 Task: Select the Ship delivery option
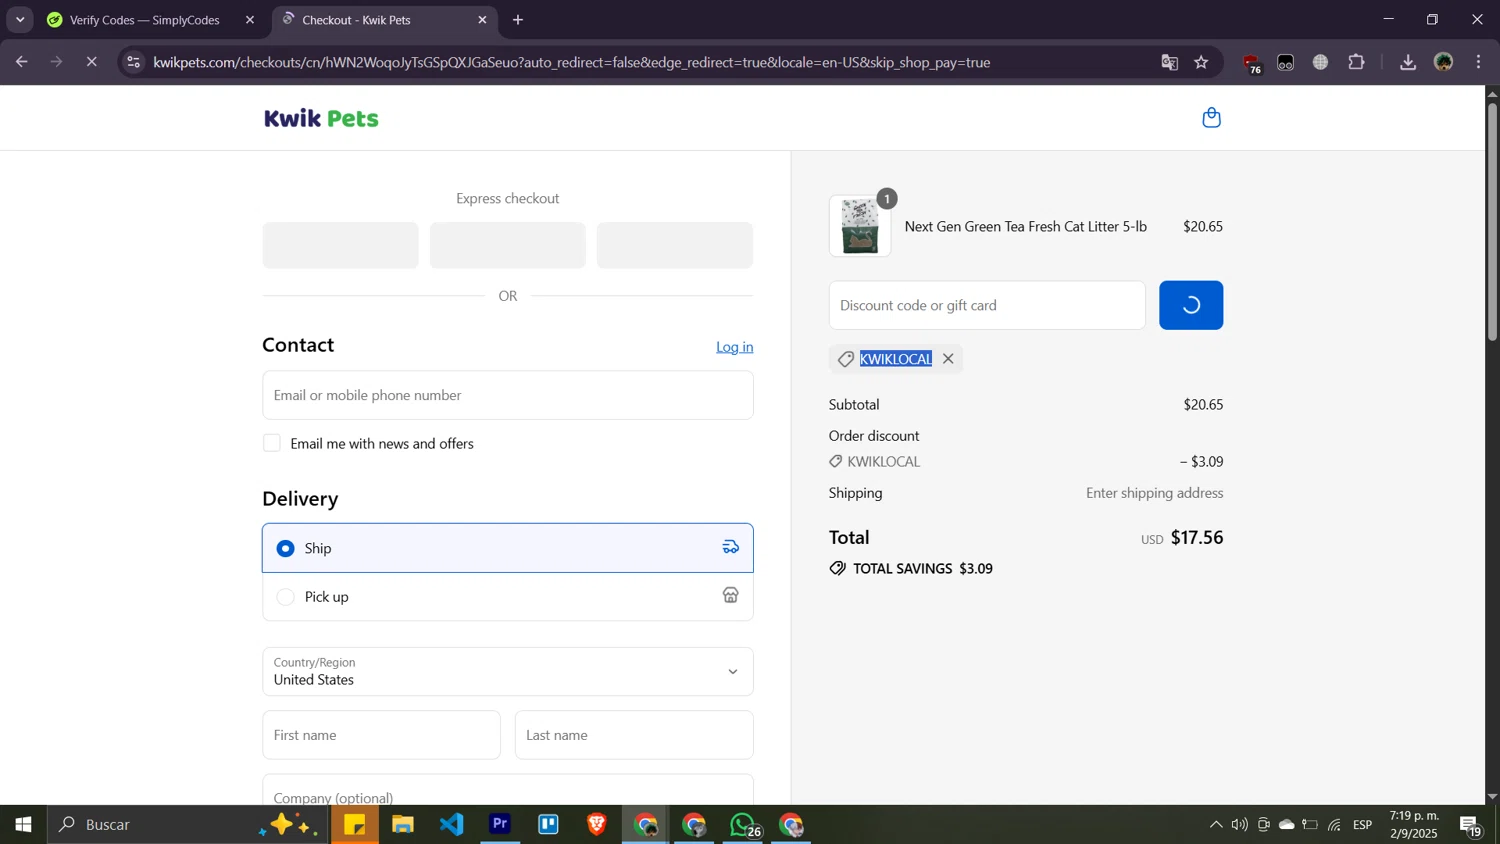507,548
